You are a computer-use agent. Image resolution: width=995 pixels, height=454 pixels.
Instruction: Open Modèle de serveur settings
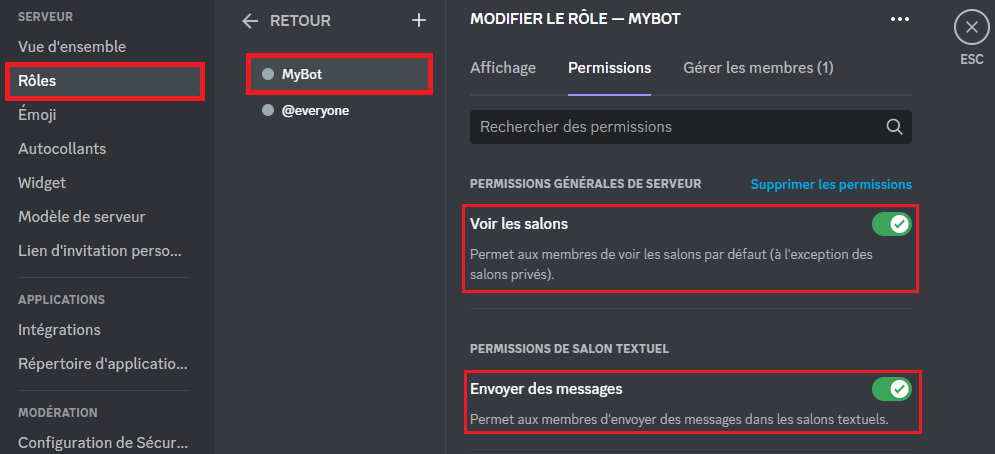click(x=82, y=217)
